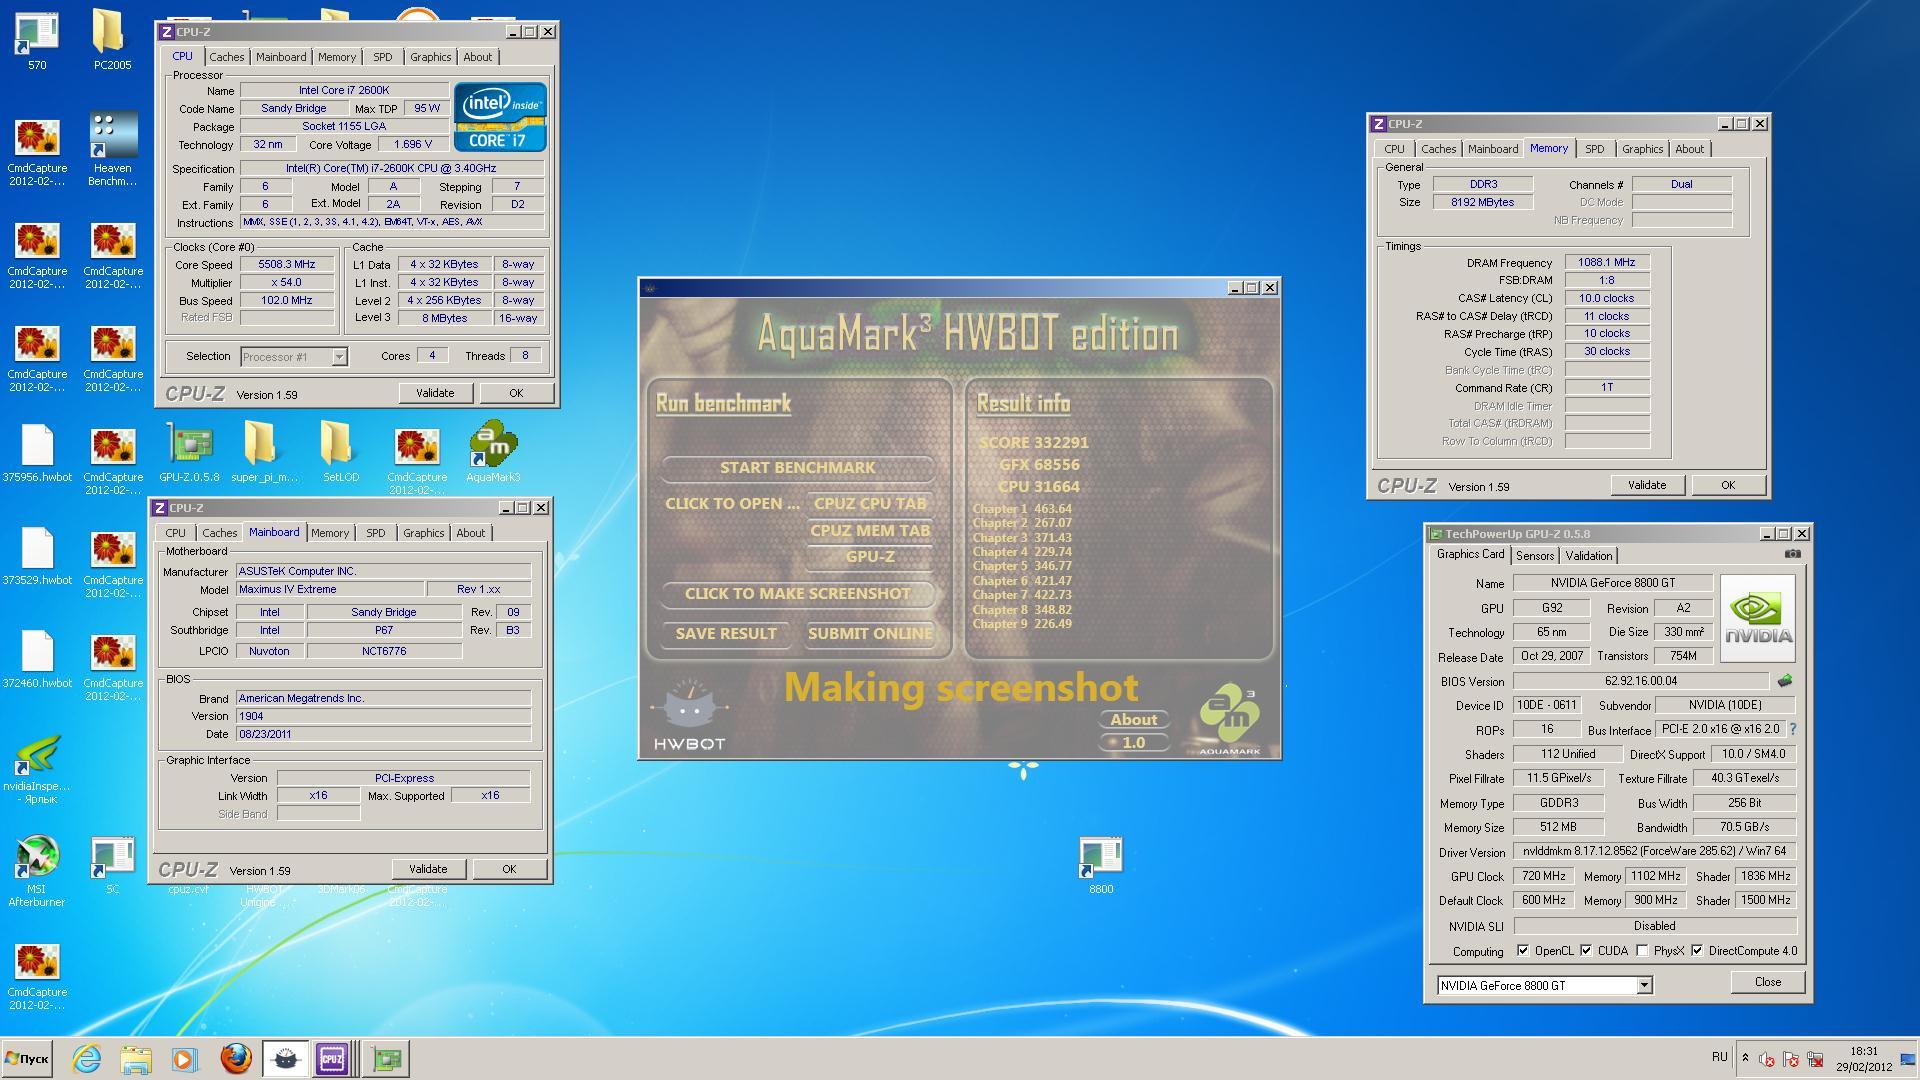This screenshot has width=1920, height=1080.
Task: Open Internet Explorer from taskbar
Action: coord(87,1058)
